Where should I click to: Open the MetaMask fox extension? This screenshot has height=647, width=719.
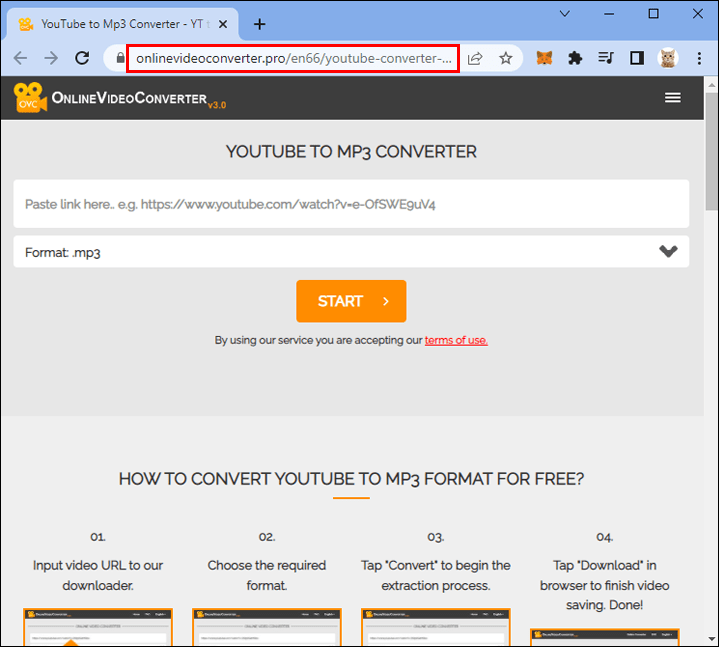(544, 58)
